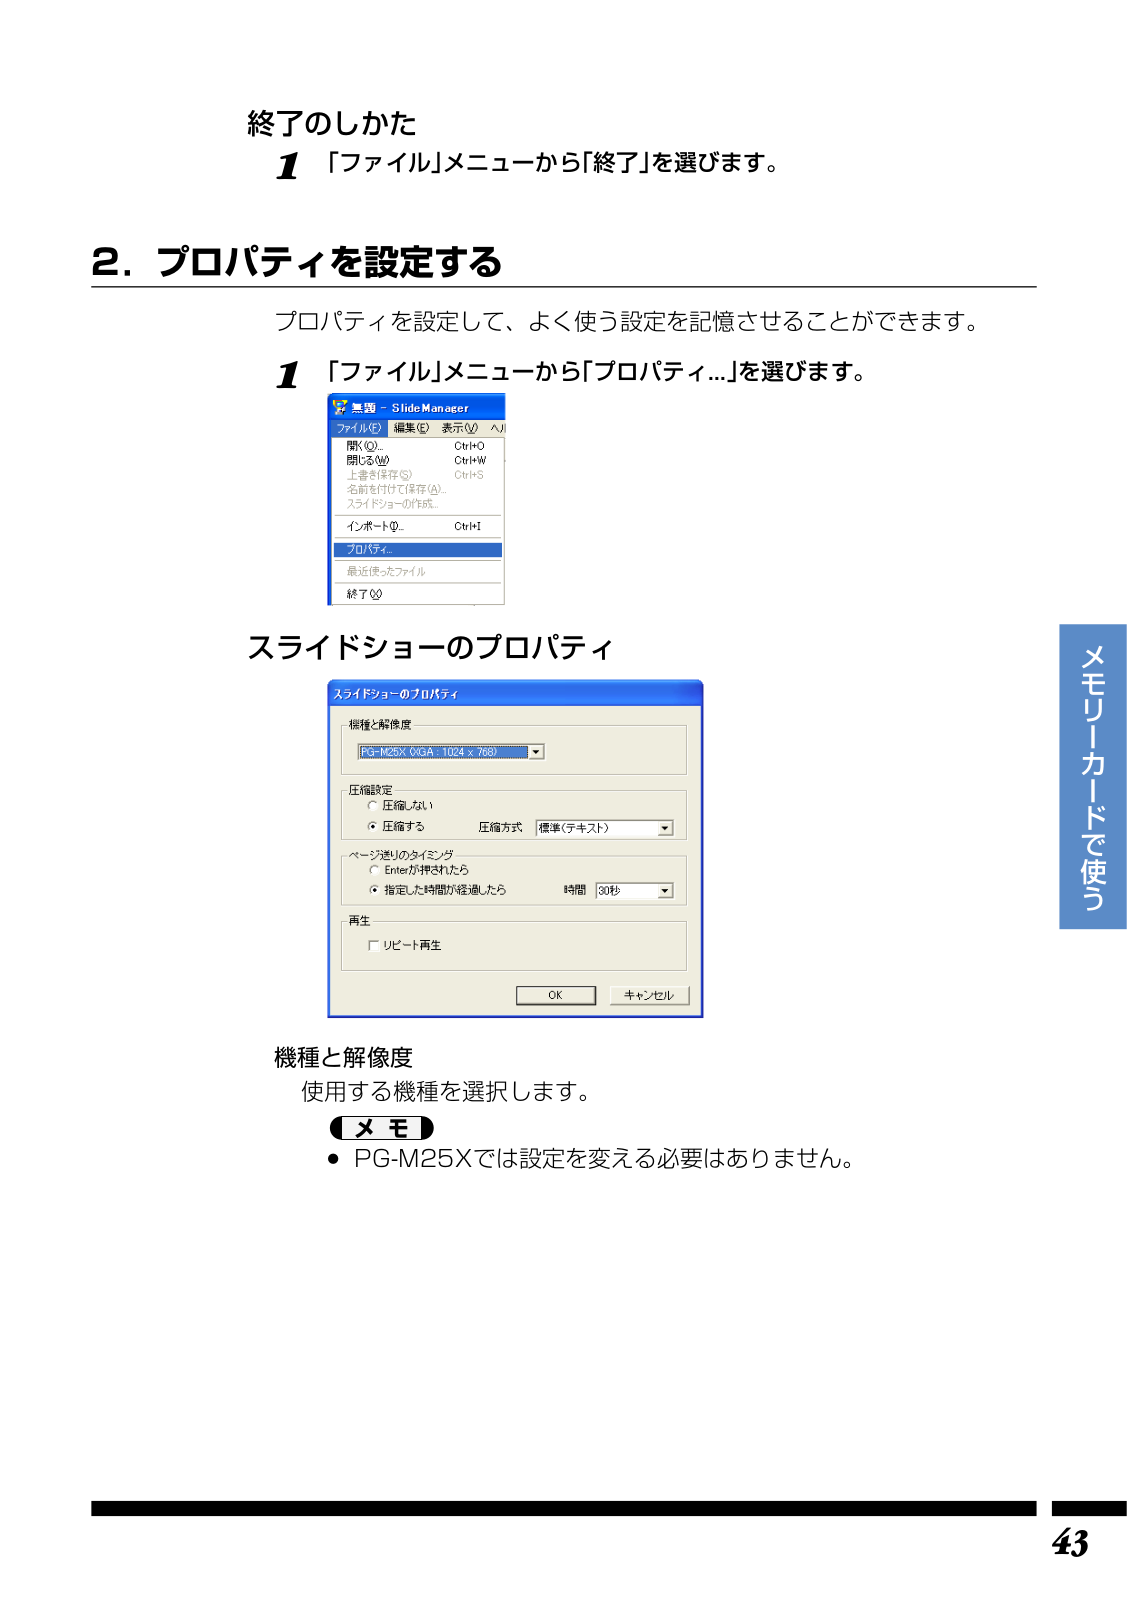This screenshot has height=1600, width=1127.
Task: Open the 編集(E) menu
Action: 411,428
